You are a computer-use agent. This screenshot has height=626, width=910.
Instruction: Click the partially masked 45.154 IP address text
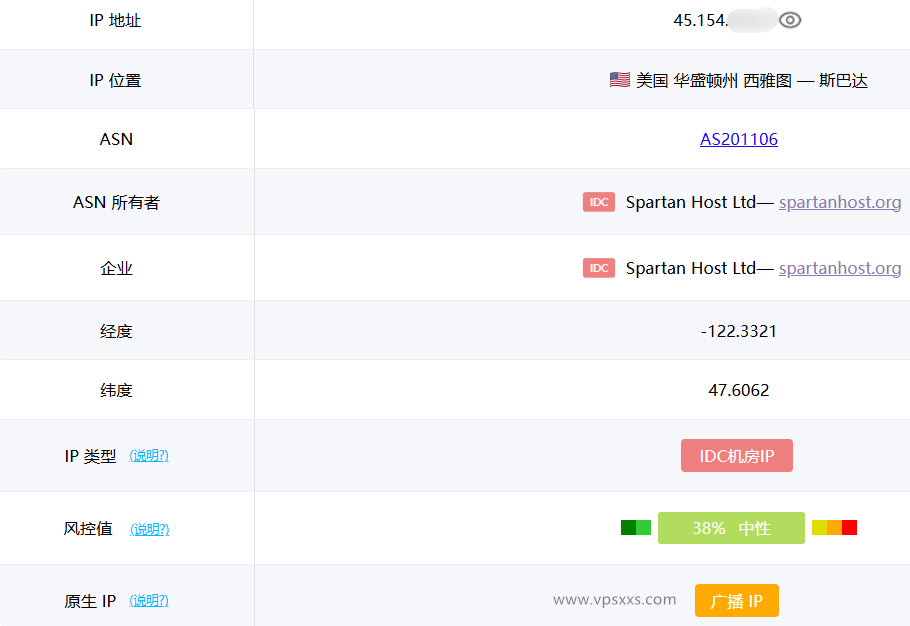(x=700, y=20)
